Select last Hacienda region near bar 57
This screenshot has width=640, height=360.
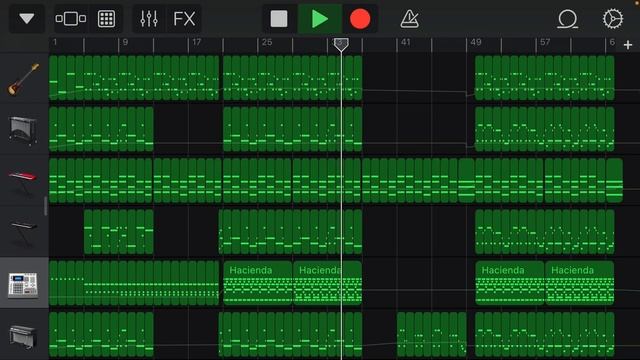pyautogui.click(x=580, y=283)
